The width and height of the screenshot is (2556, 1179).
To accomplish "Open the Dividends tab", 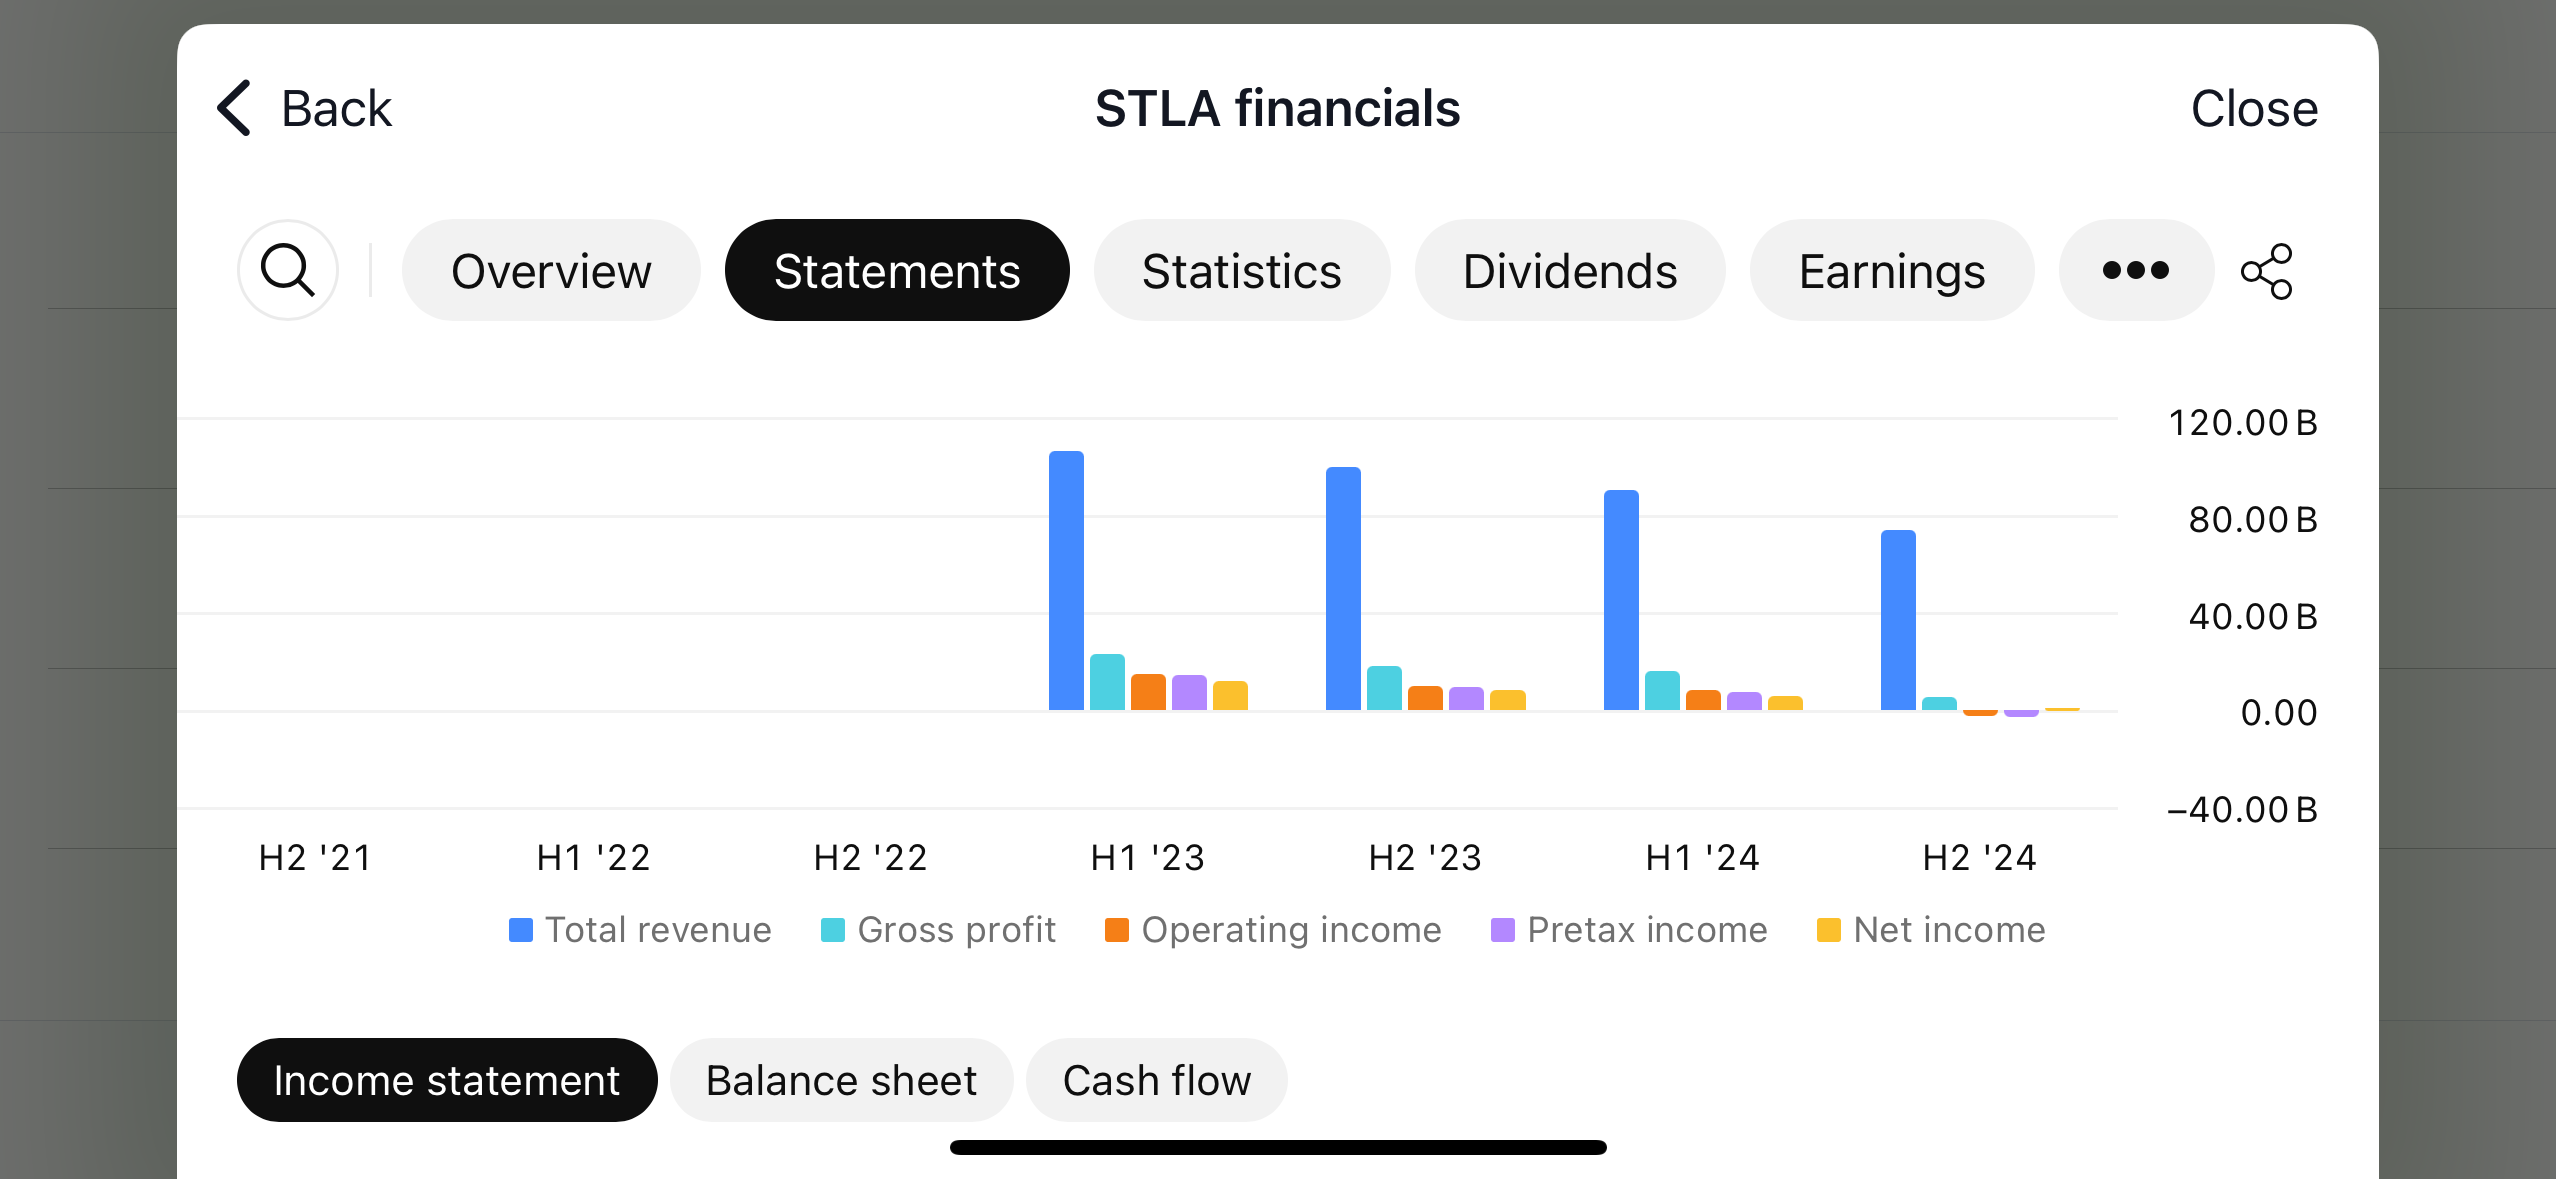I will [x=1570, y=270].
